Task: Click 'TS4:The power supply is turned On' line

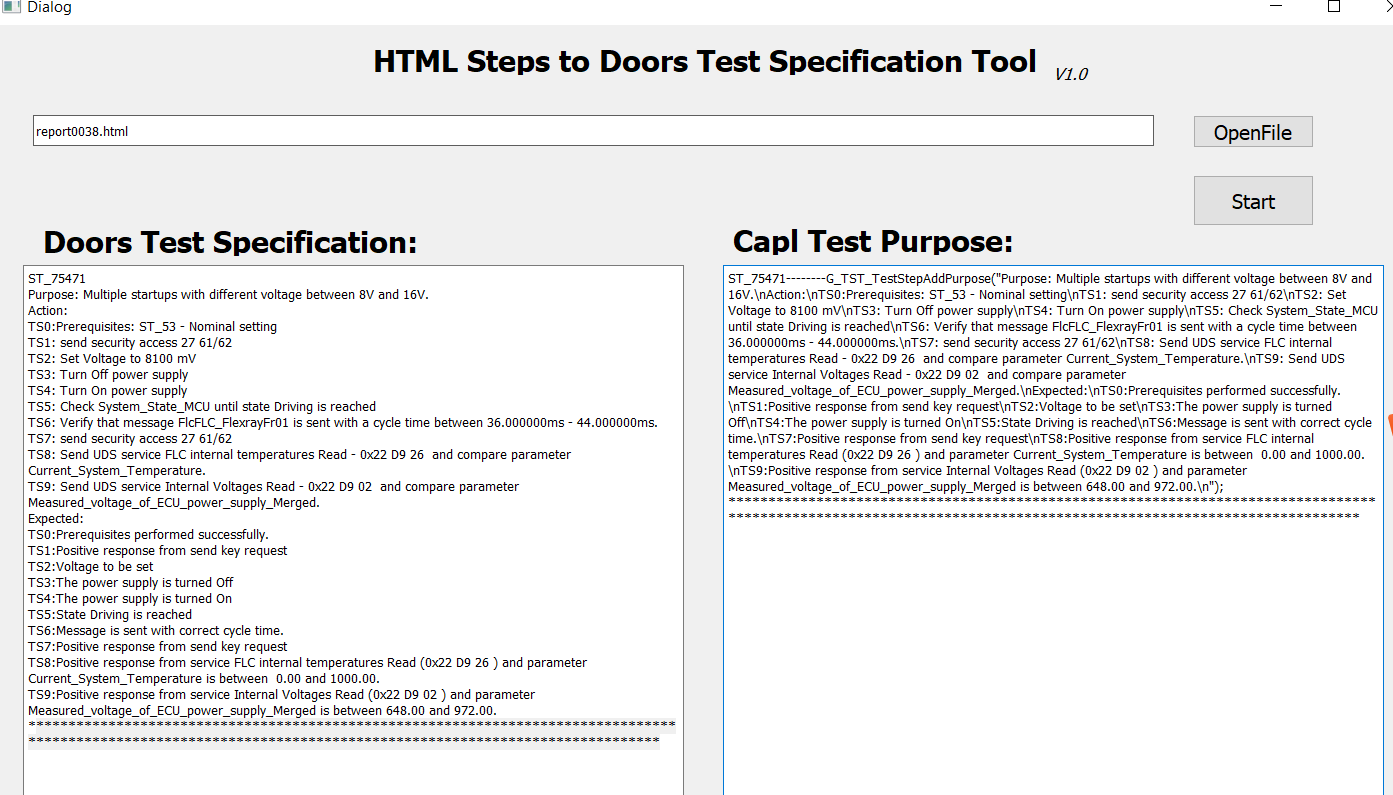Action: tap(130, 599)
